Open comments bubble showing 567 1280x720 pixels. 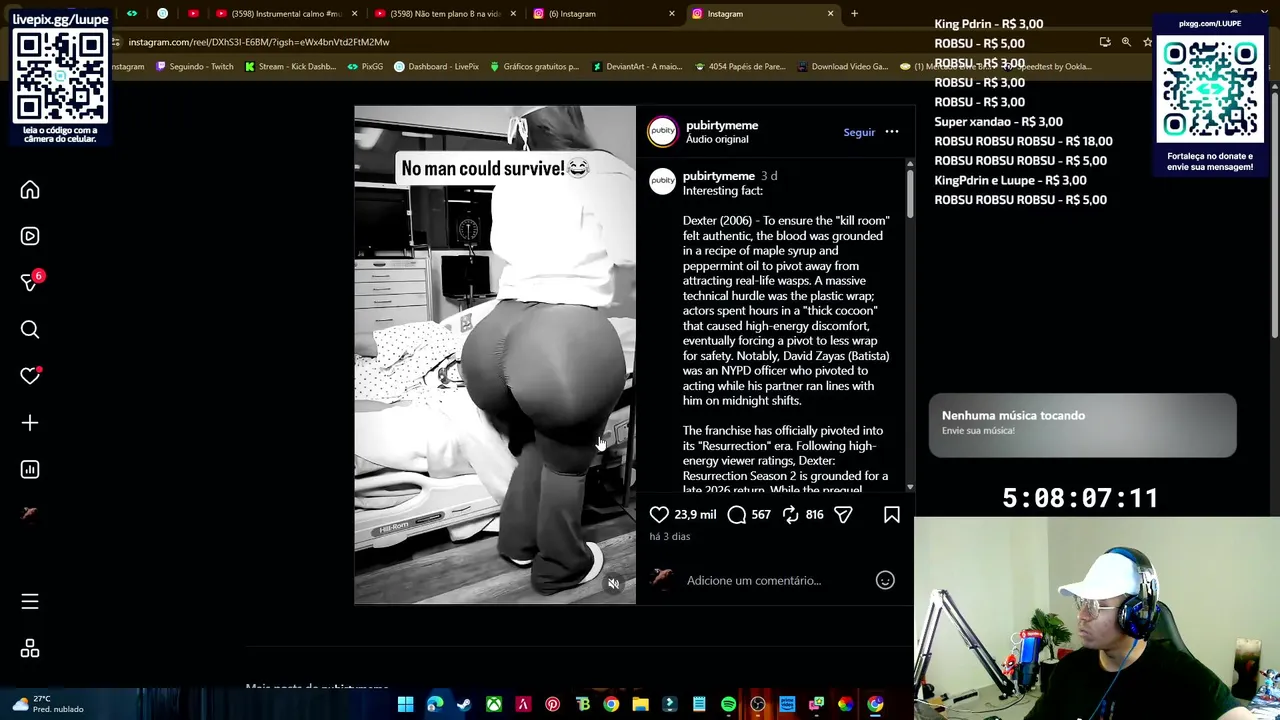[737, 514]
